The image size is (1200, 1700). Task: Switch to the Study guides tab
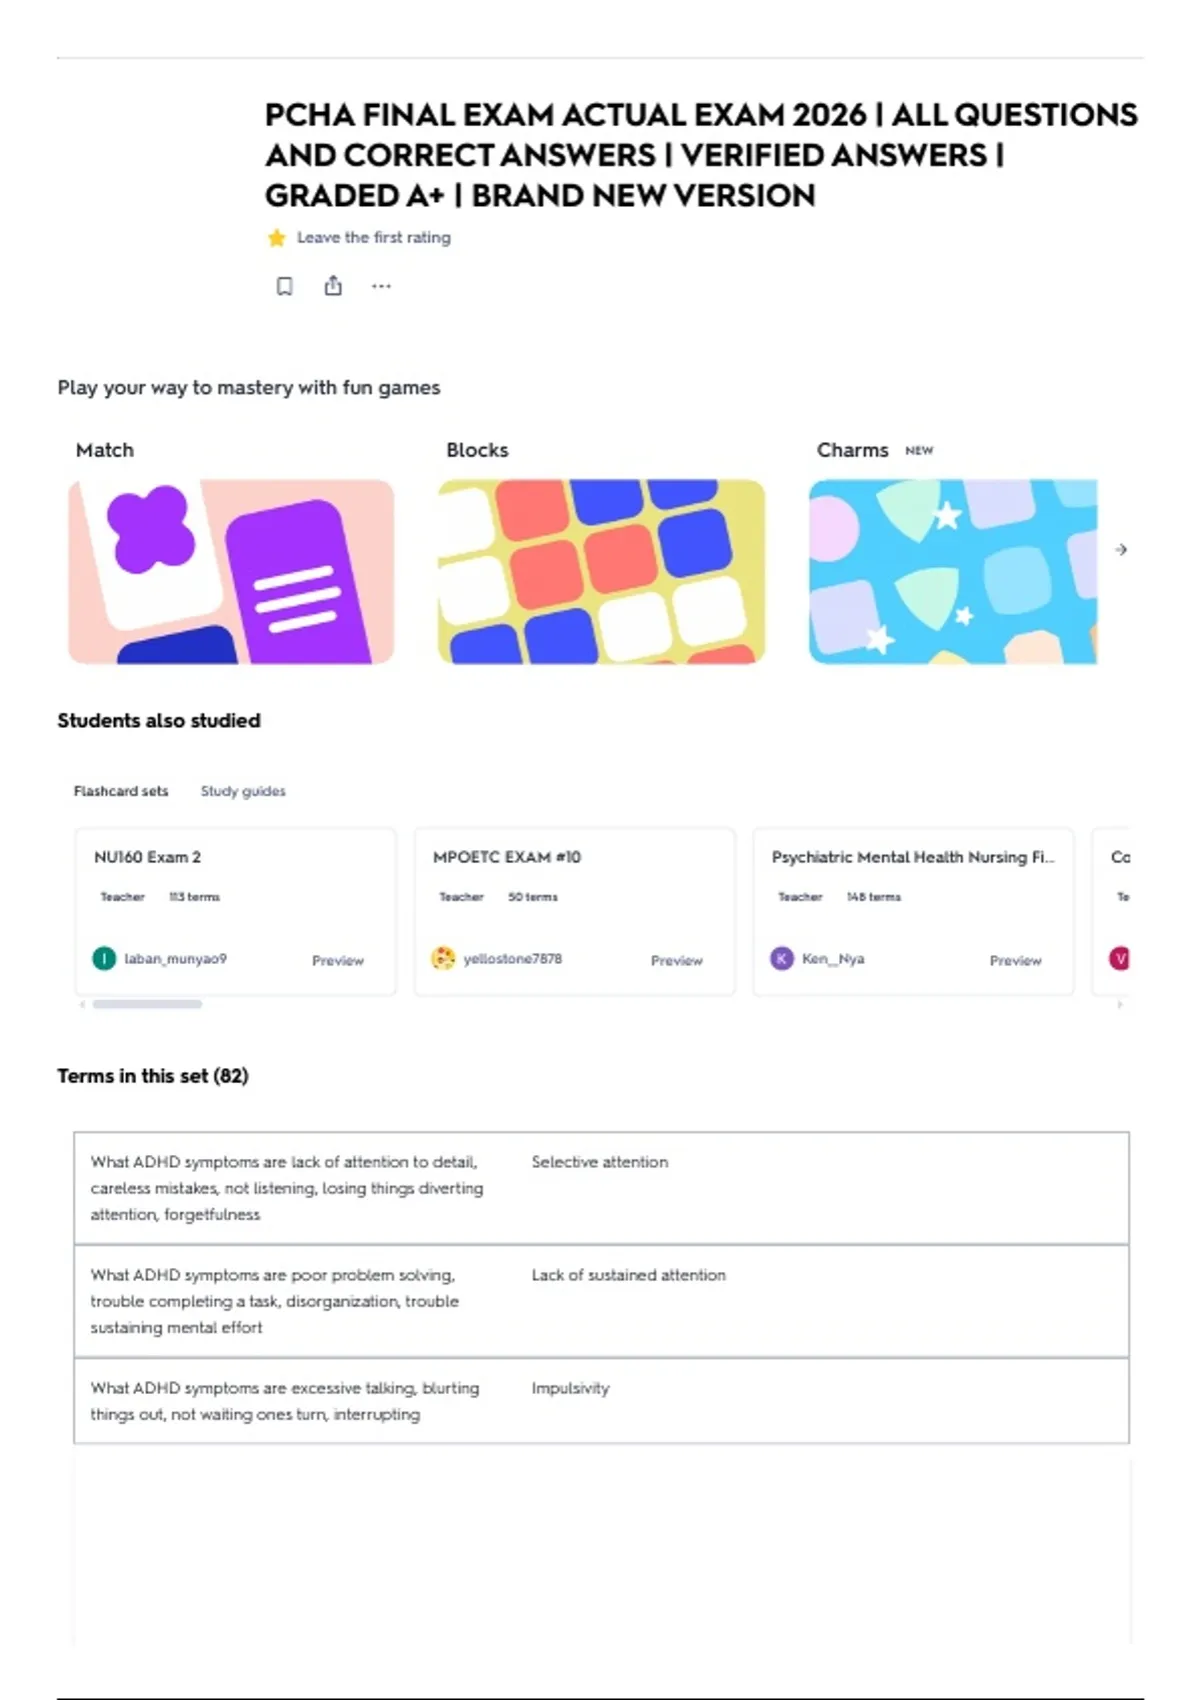(x=243, y=791)
